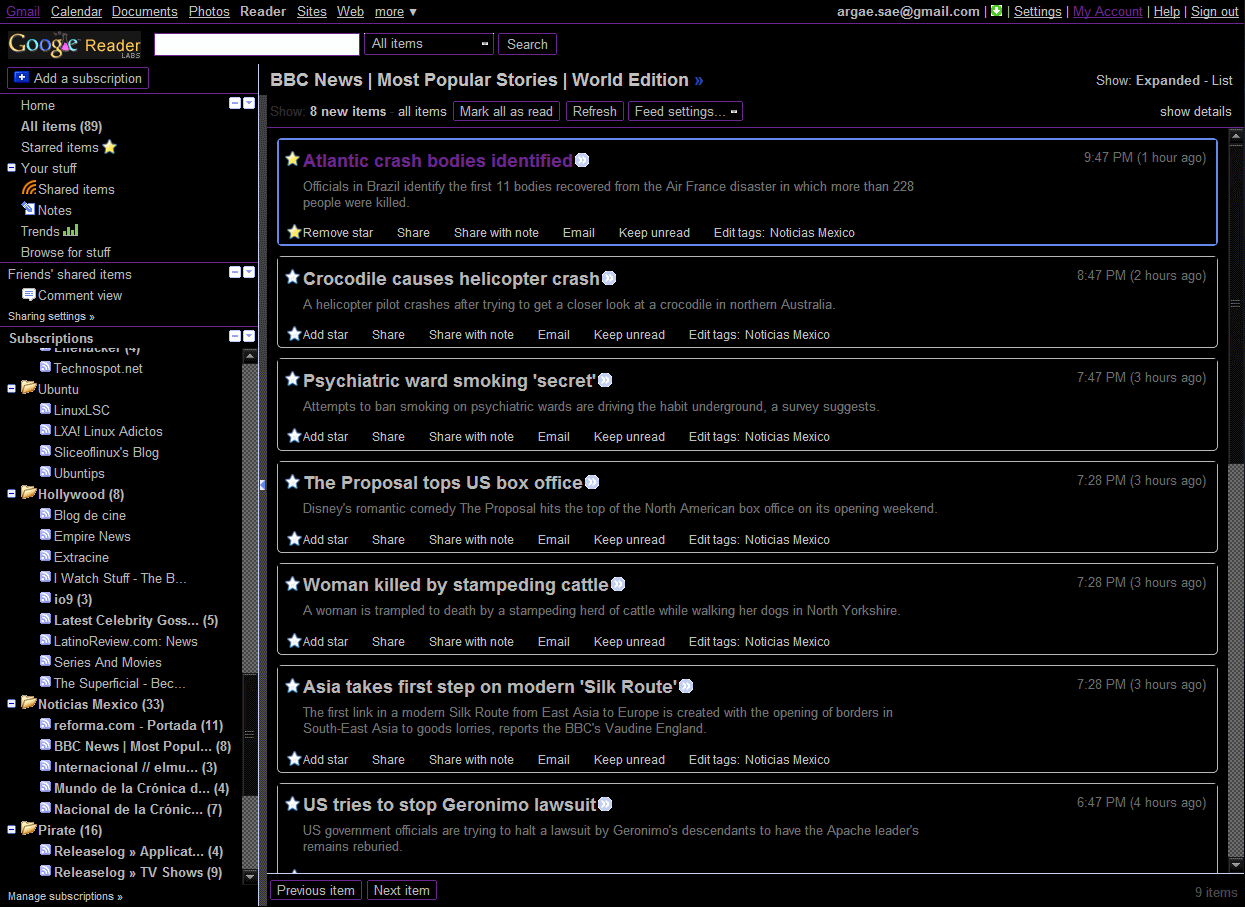Click feed icon next to LinuxLSC
The image size is (1245, 907).
coord(45,410)
